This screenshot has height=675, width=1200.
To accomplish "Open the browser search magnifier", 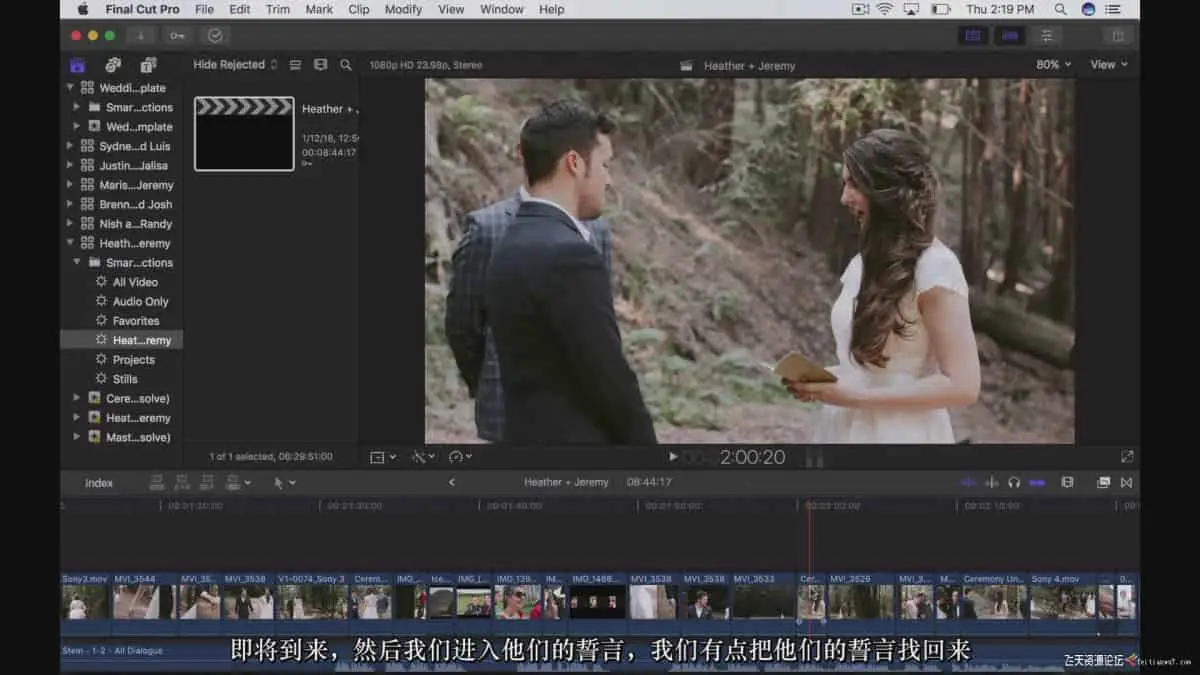I will point(346,65).
